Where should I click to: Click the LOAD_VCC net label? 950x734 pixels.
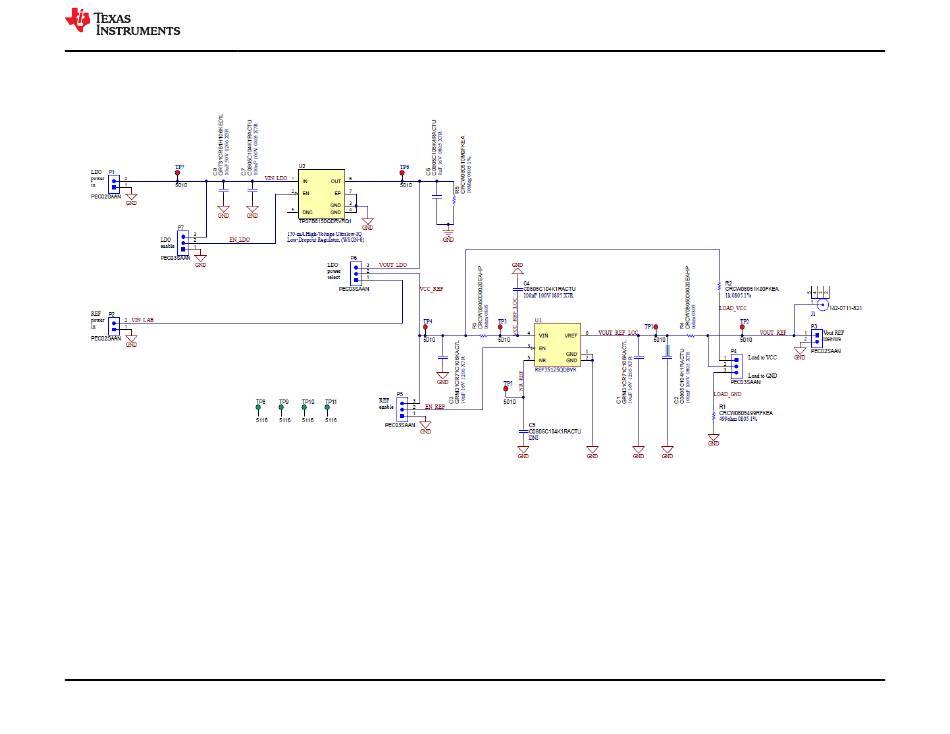pos(734,308)
